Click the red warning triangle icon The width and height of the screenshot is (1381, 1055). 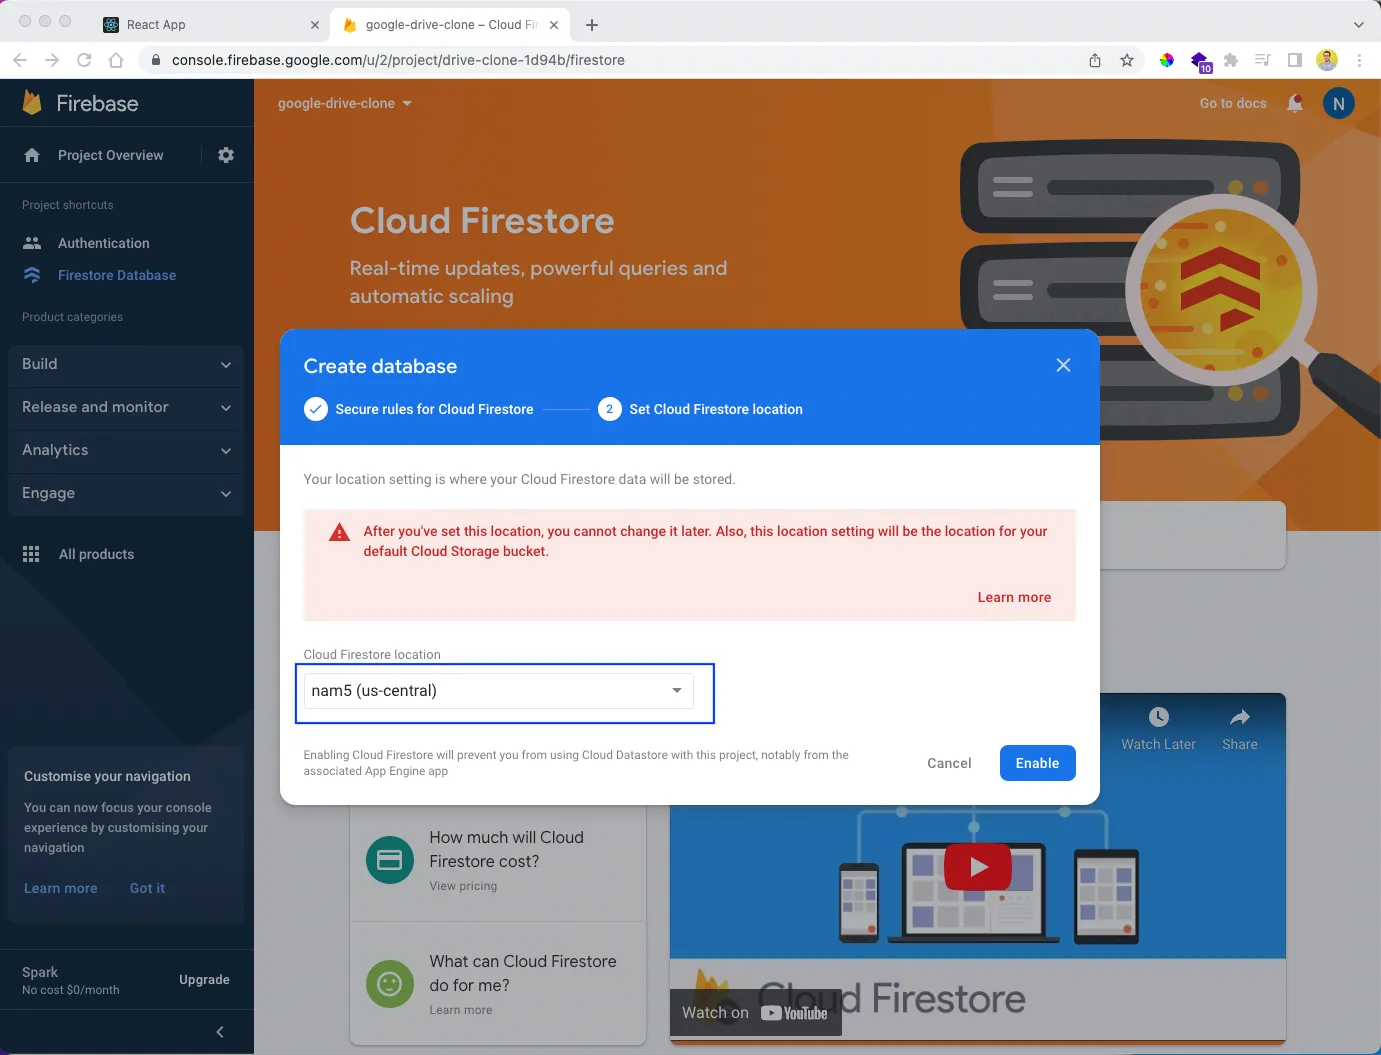(340, 532)
